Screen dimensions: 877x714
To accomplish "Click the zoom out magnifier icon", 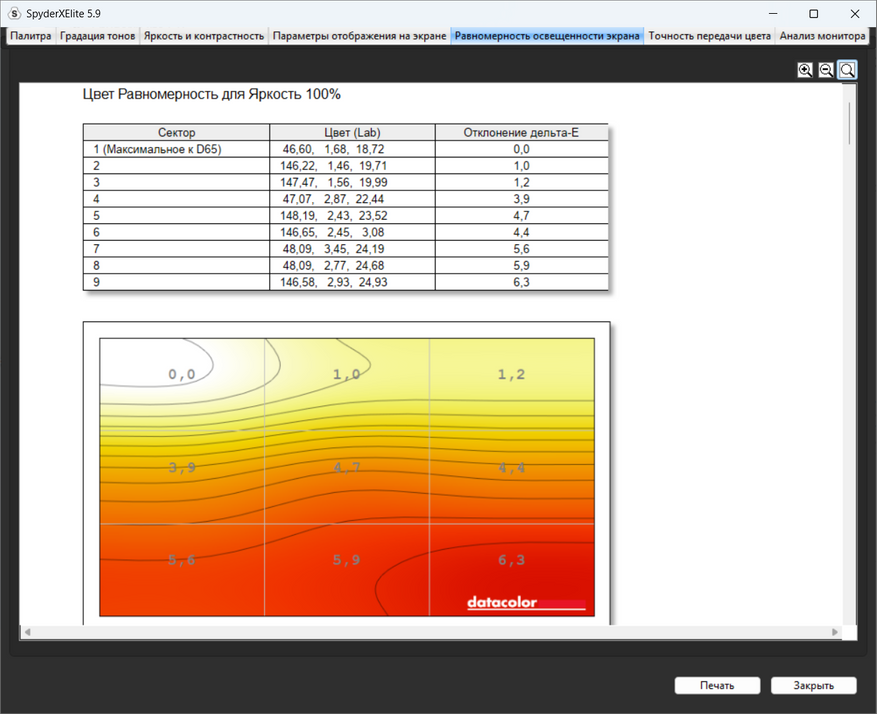I will [x=826, y=70].
